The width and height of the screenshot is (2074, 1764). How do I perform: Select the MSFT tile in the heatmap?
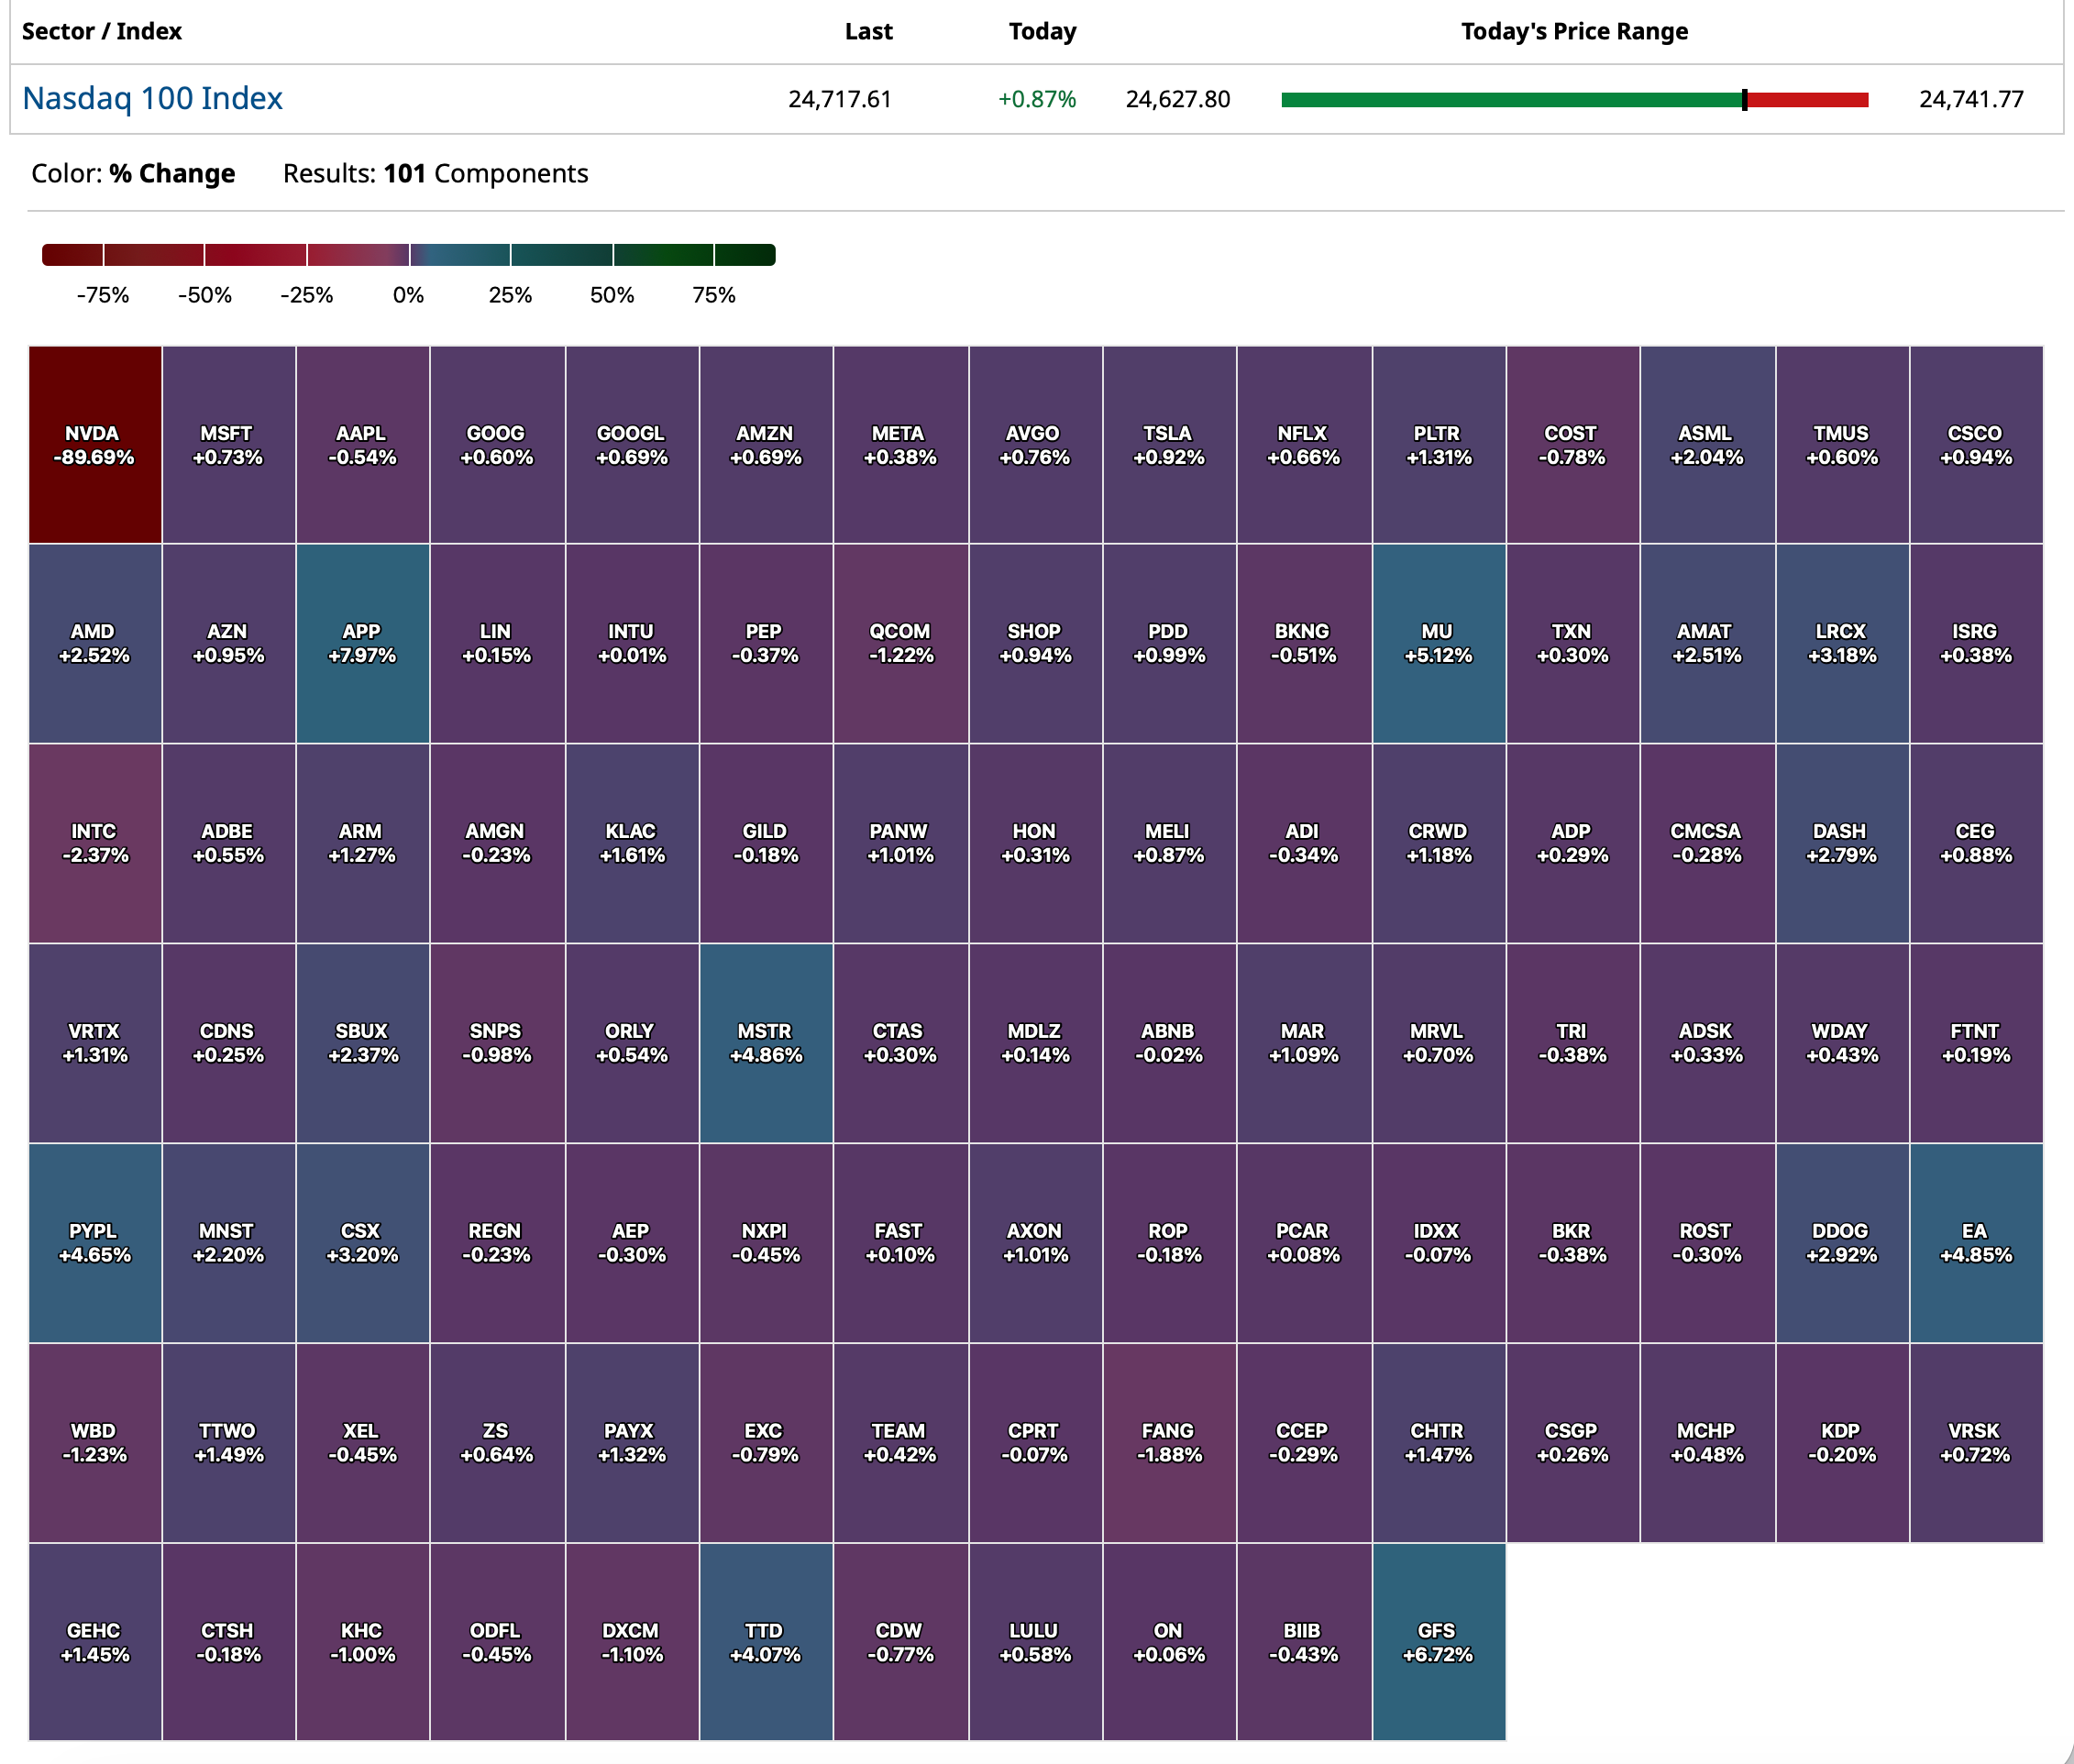tap(229, 445)
